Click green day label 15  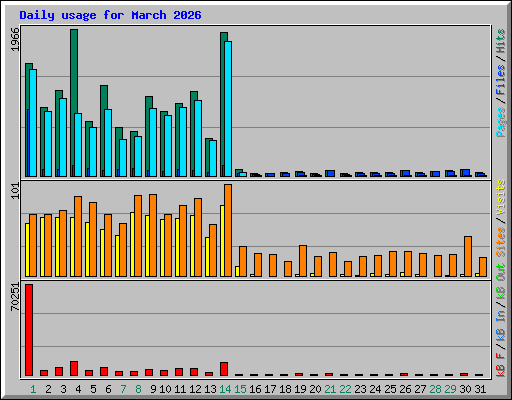tap(240, 389)
